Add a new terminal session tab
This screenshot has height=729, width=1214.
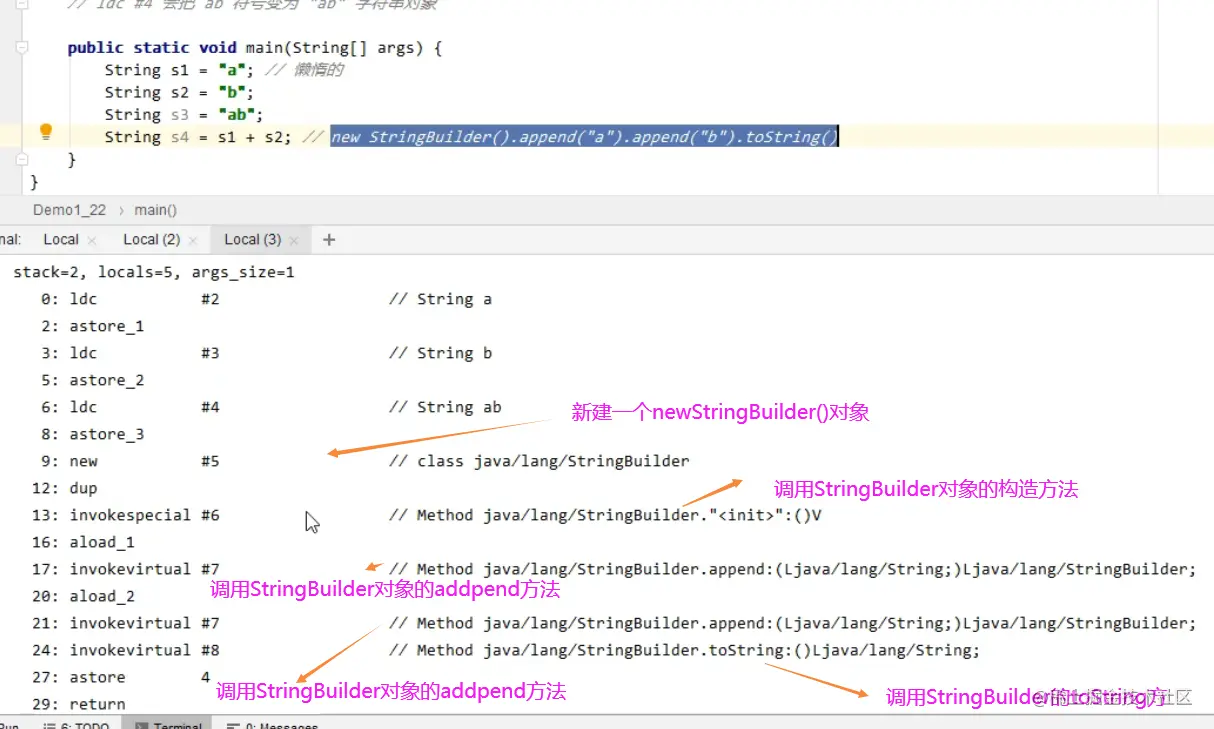329,239
